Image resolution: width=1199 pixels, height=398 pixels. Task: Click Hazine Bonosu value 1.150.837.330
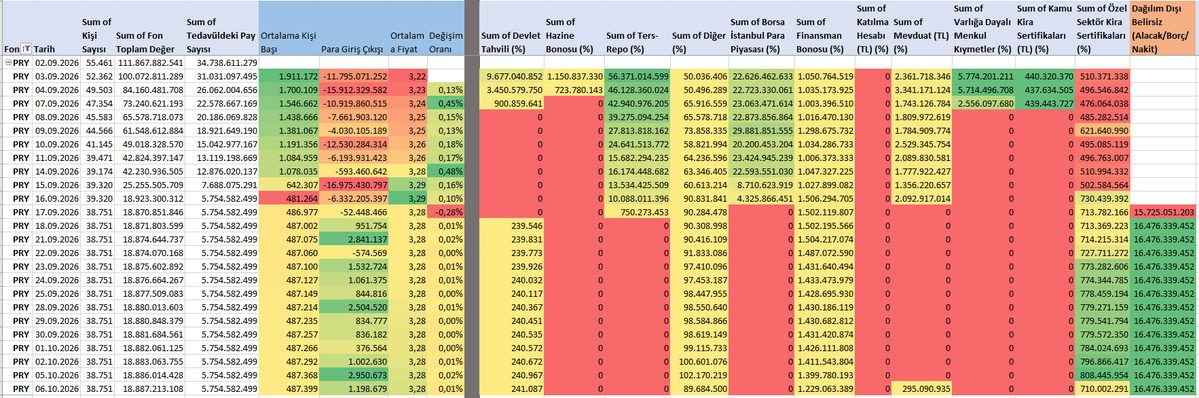pos(574,77)
